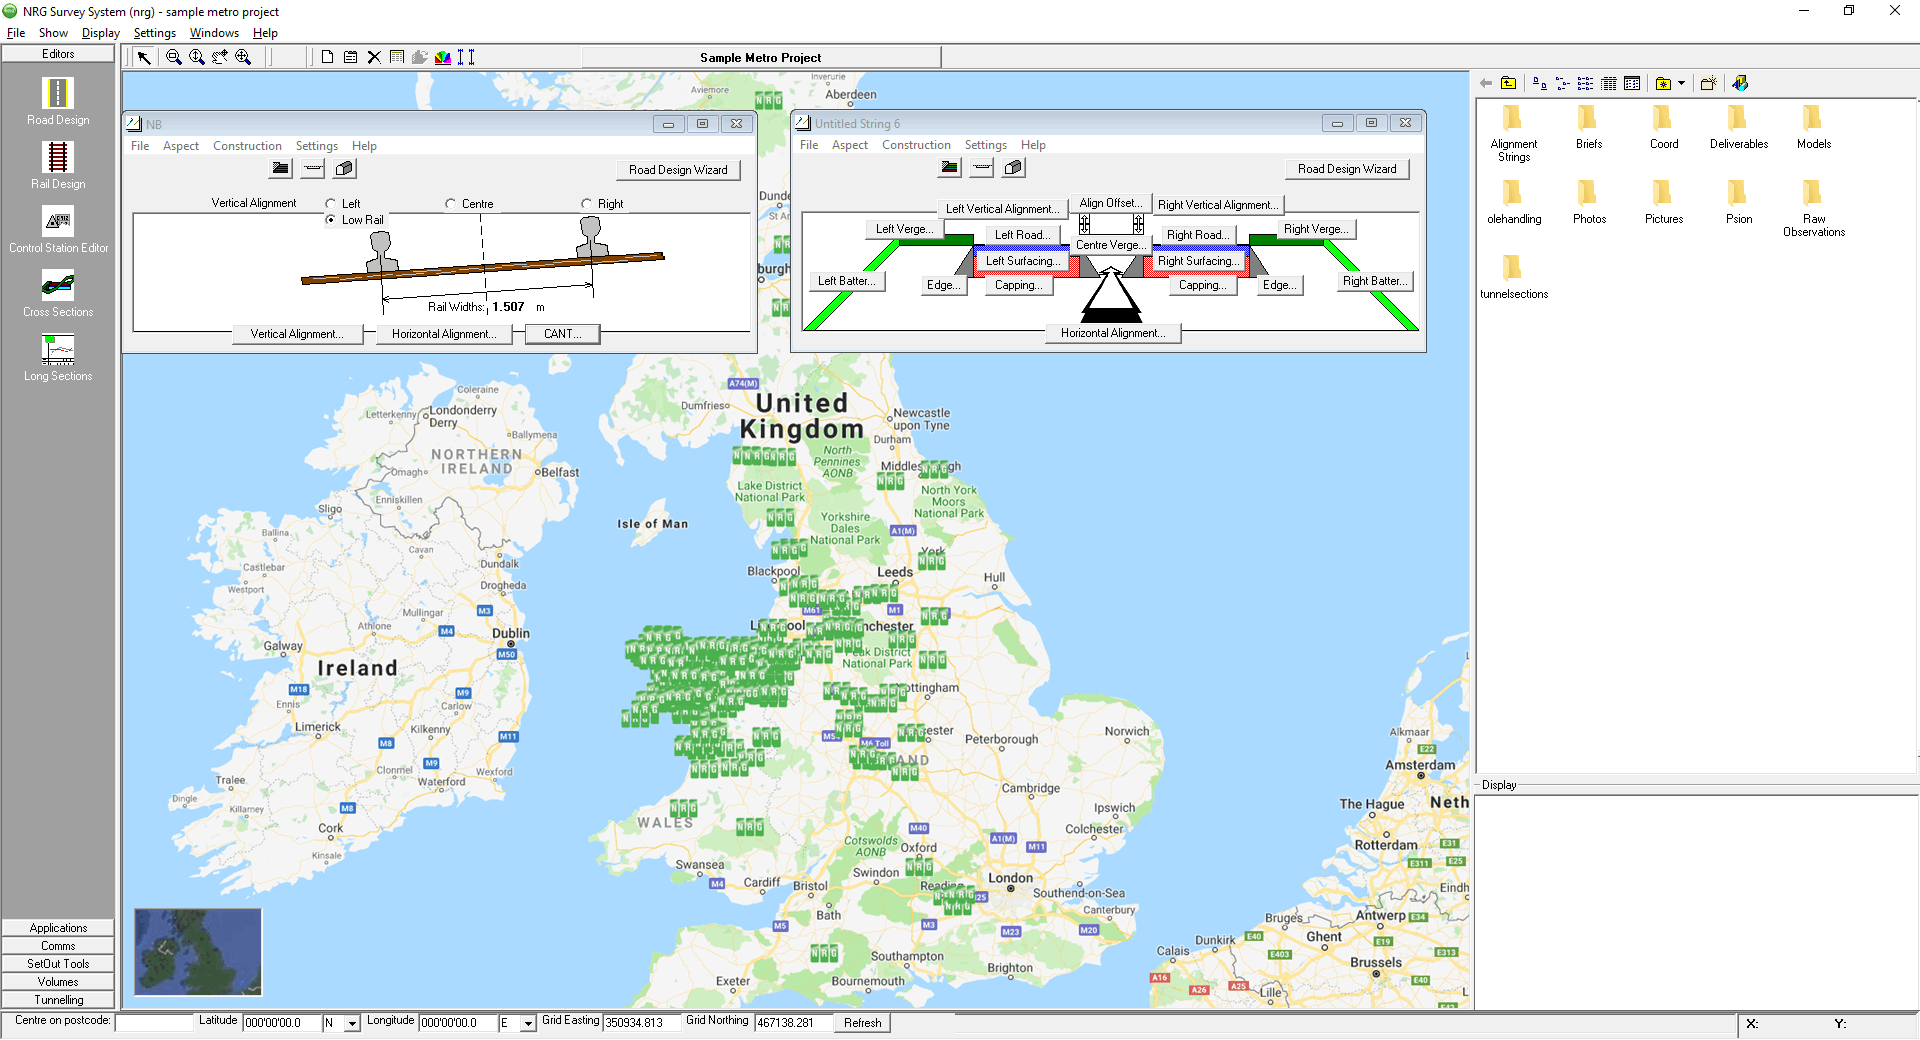This screenshot has height=1040, width=1920.
Task: Open the properties form icon in toolbar
Action: tap(350, 57)
